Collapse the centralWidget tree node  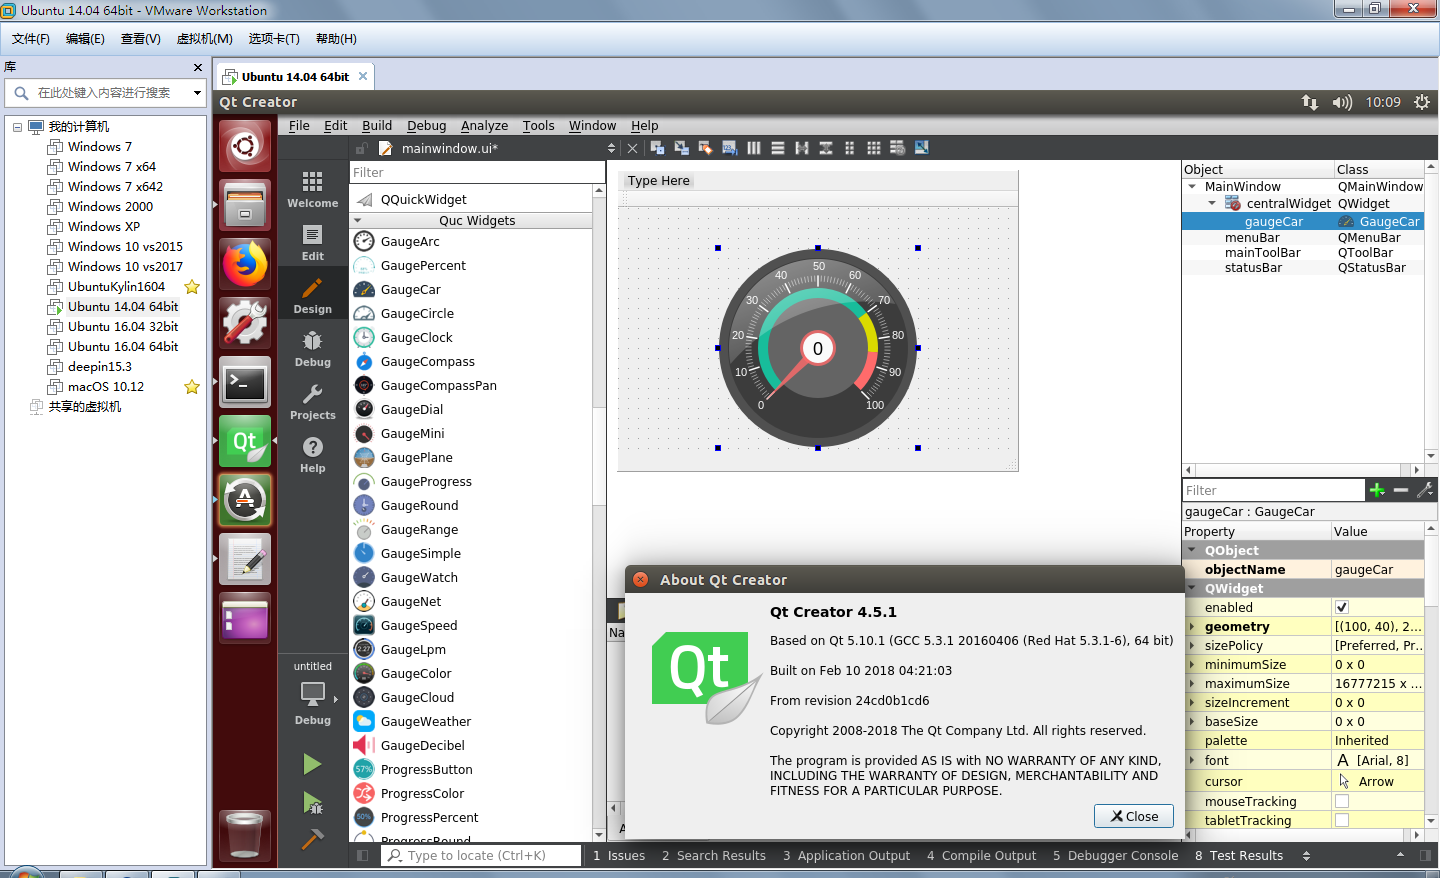1212,203
